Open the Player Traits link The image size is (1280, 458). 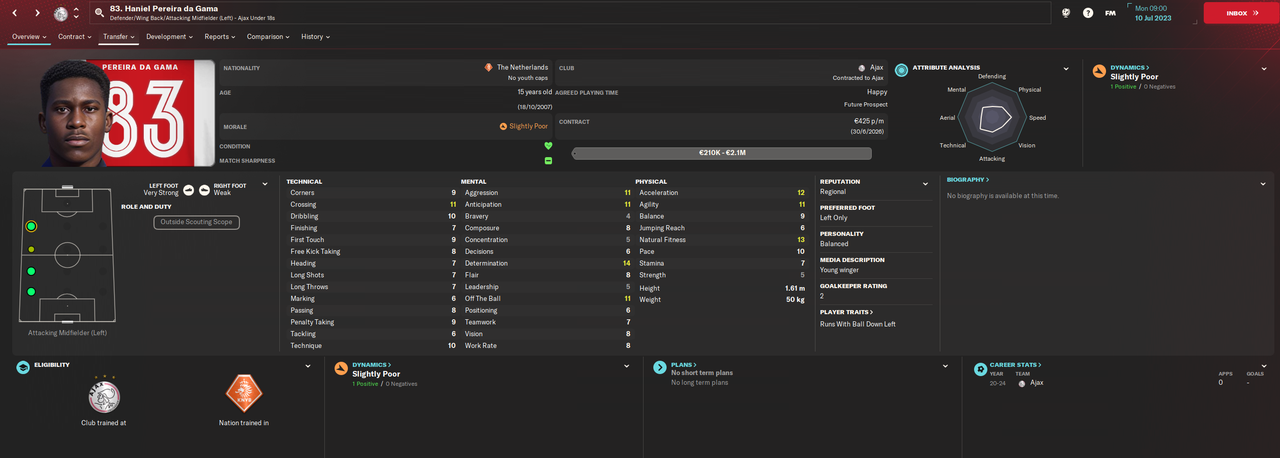tap(845, 312)
